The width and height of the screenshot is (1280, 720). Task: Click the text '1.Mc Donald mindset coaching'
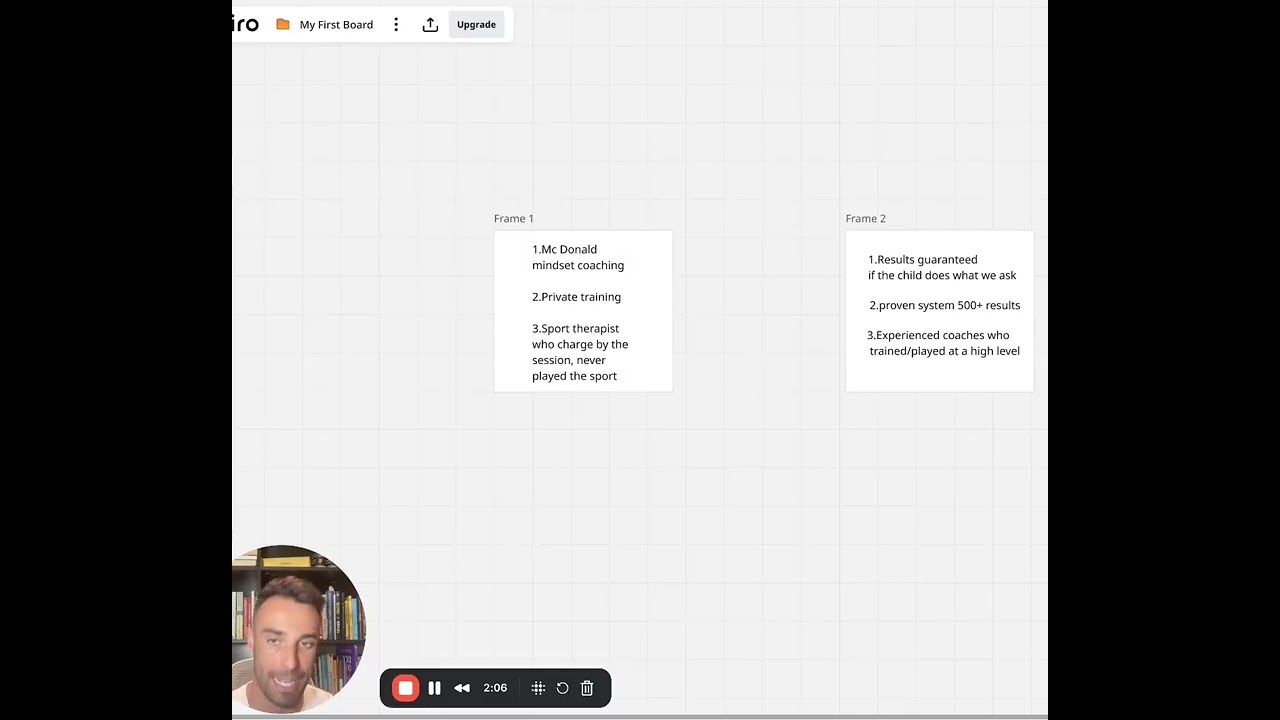pyautogui.click(x=578, y=257)
